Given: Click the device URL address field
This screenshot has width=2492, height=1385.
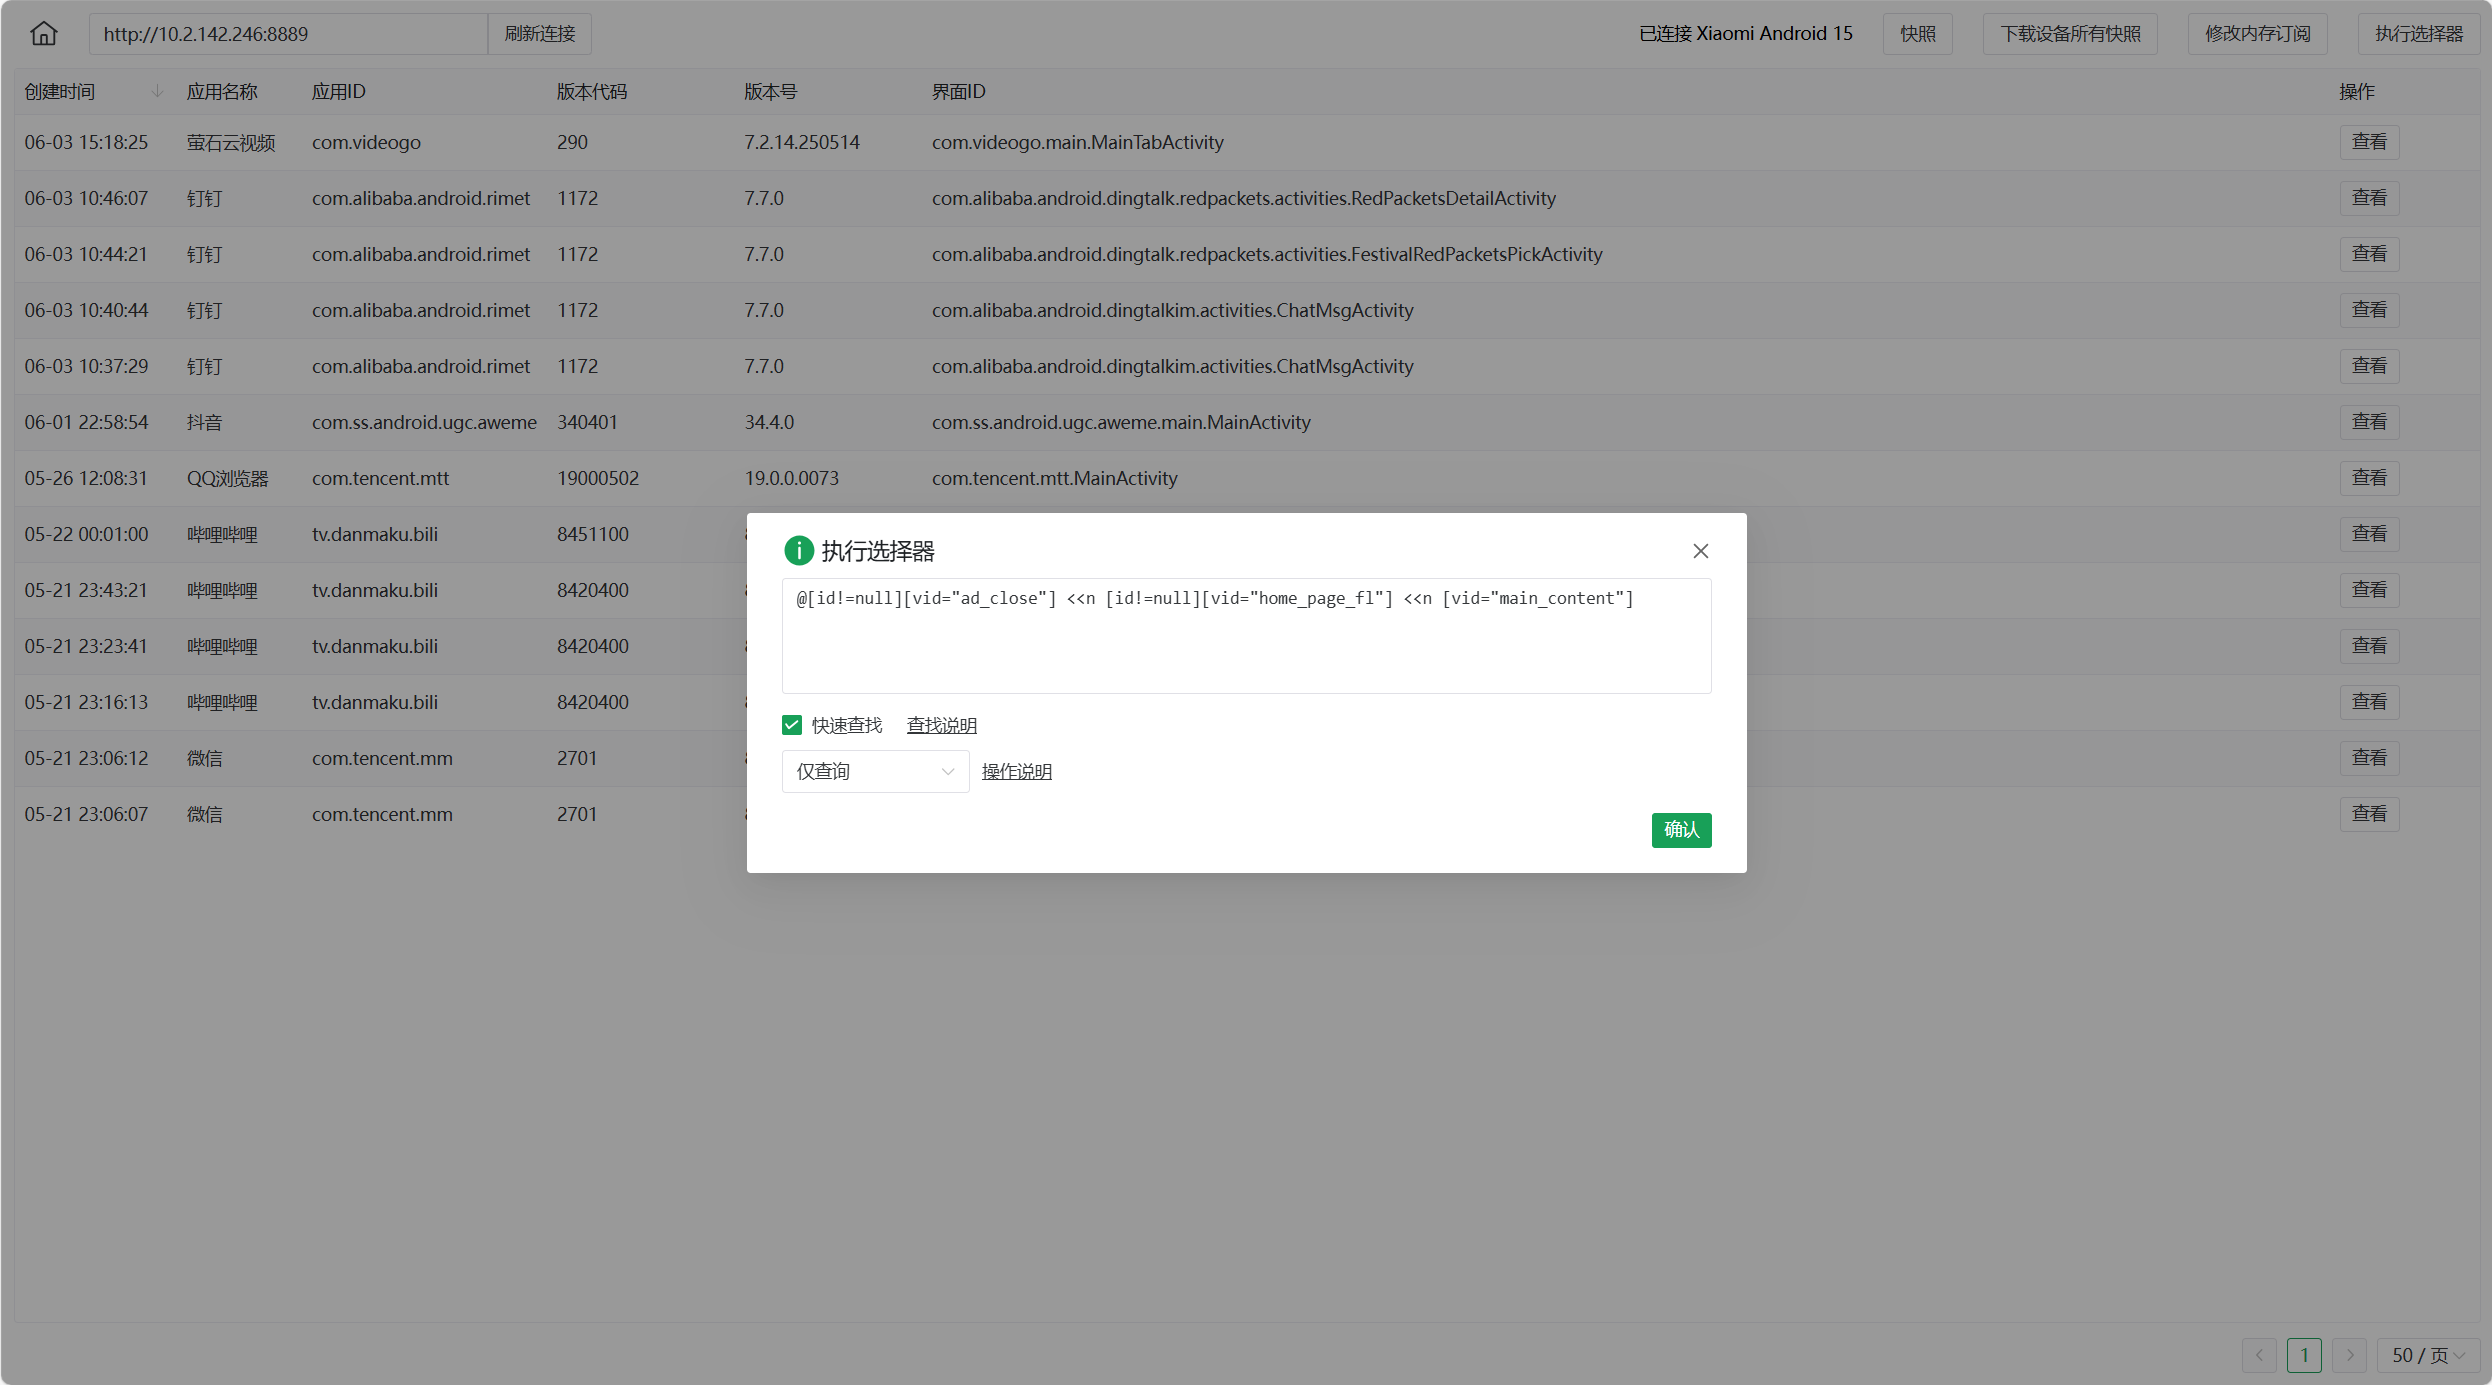Looking at the screenshot, I should pyautogui.click(x=288, y=34).
